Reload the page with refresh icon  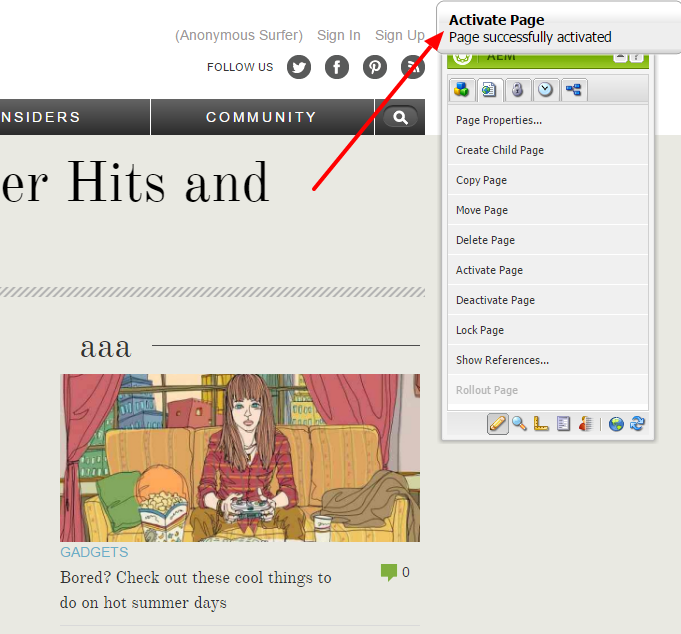[636, 424]
